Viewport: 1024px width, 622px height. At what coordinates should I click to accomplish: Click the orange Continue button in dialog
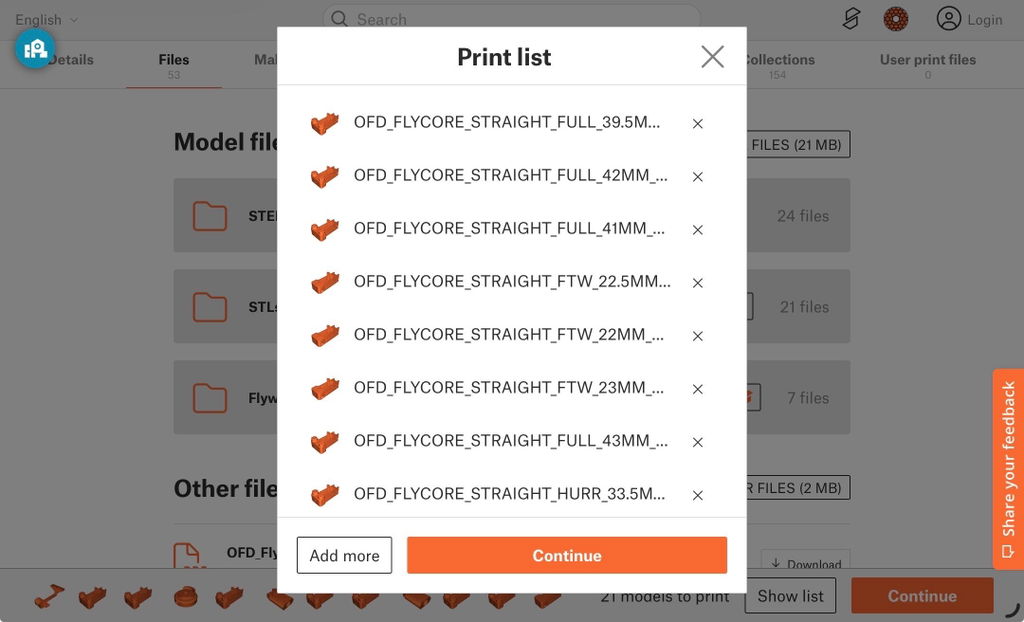point(566,555)
